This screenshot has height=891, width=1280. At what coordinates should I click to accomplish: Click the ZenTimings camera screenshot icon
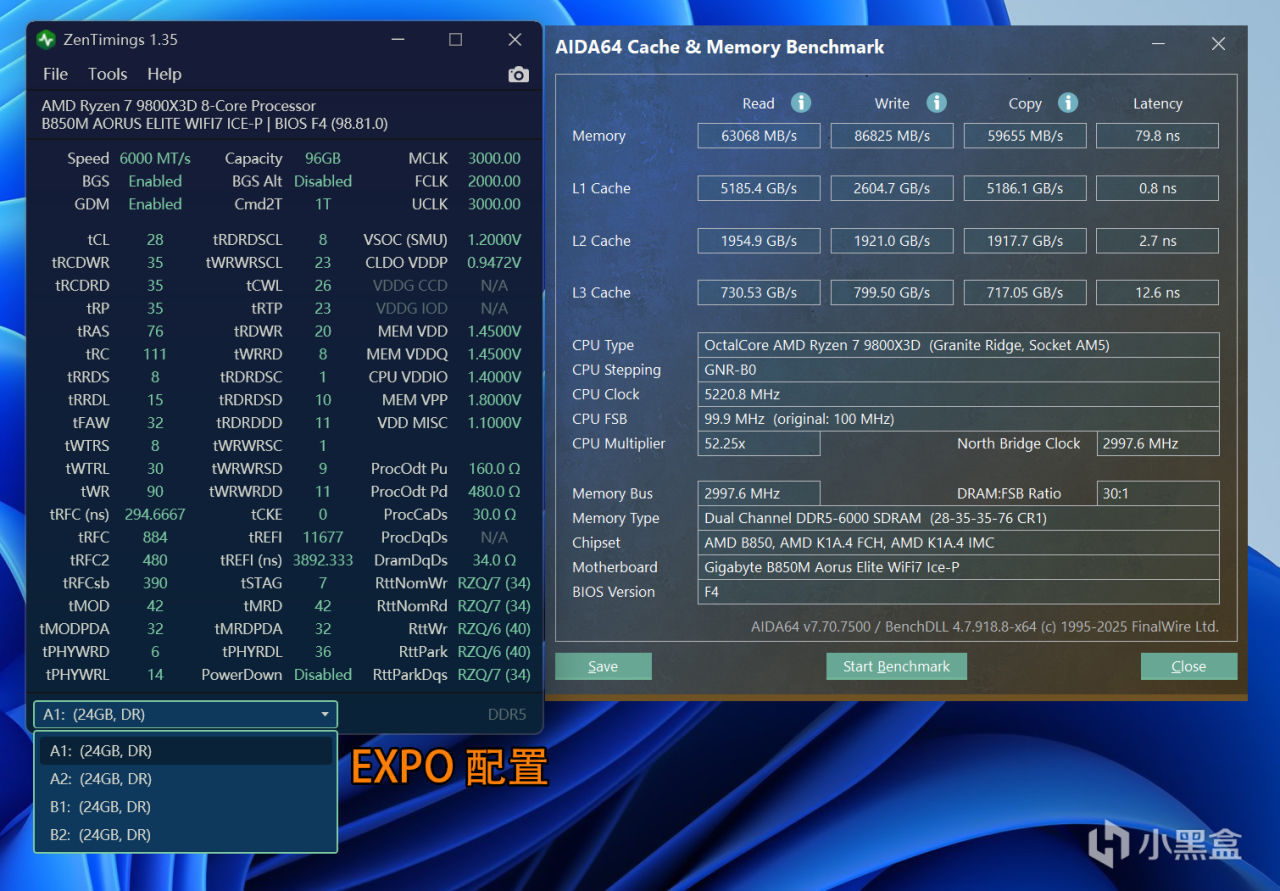518,75
